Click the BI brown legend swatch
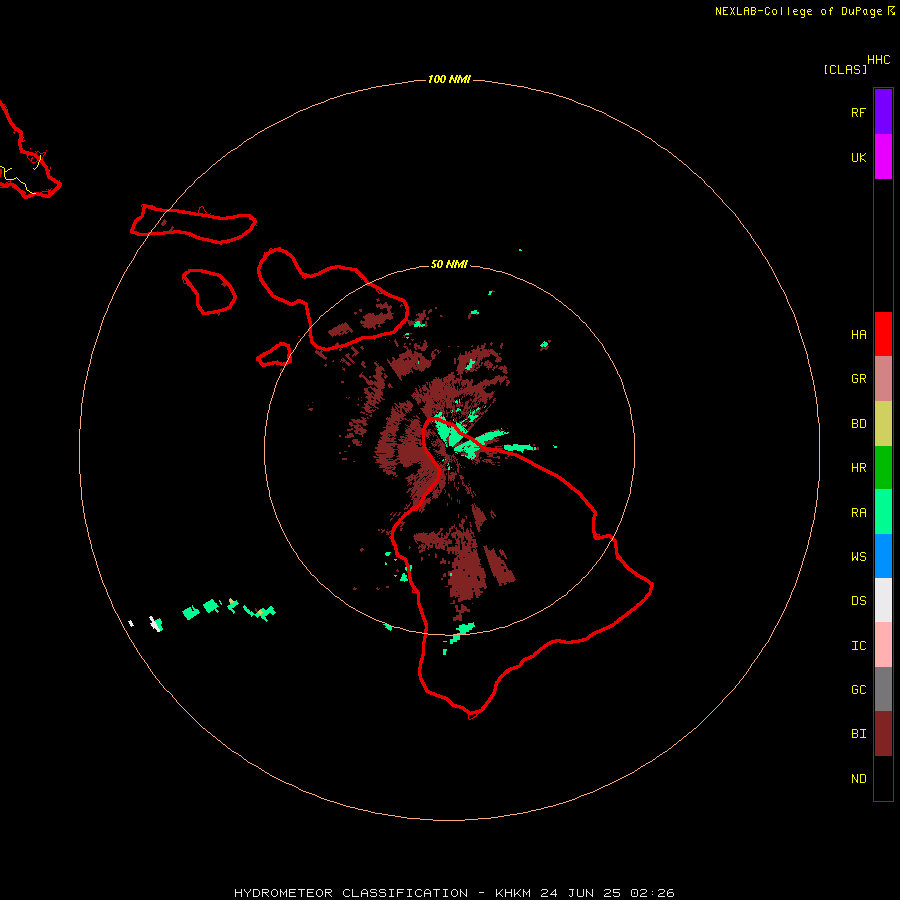Screen dimensions: 900x900 pos(883,734)
